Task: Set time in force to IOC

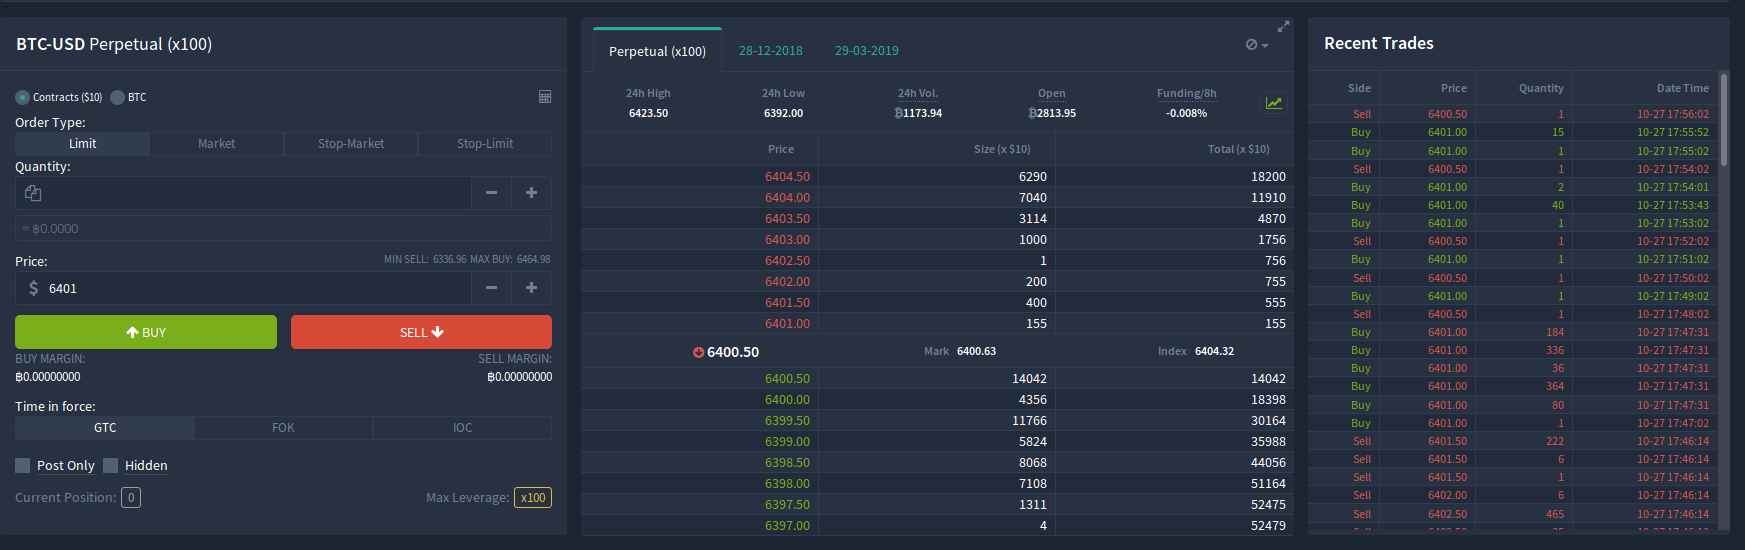Action: [462, 428]
